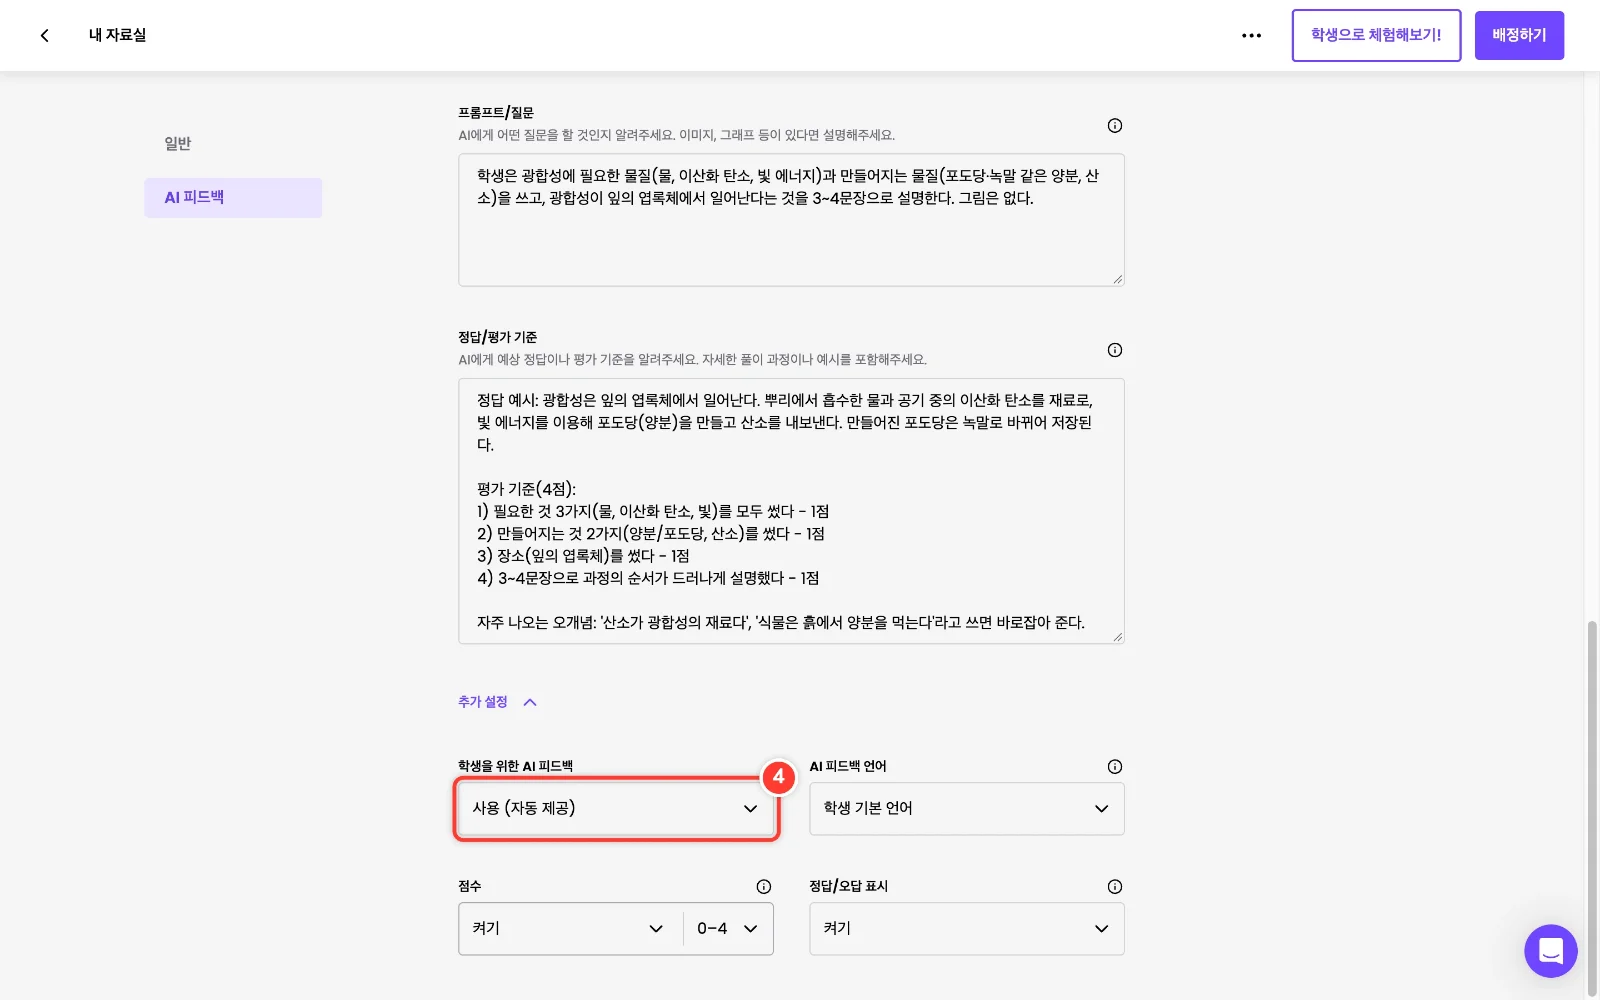Click inside the 정답/평가 기준 text area

791,511
